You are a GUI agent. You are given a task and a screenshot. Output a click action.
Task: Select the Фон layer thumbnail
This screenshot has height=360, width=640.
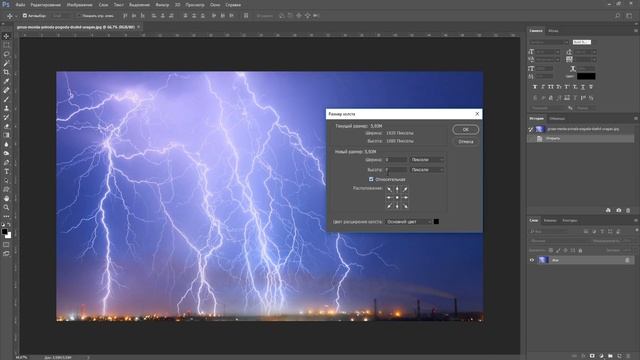(x=543, y=260)
